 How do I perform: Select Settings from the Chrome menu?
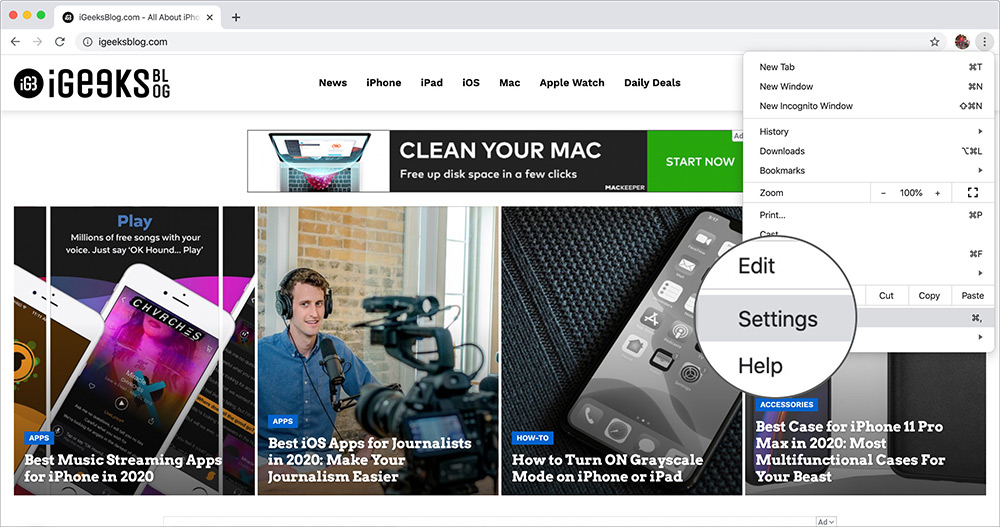[778, 319]
